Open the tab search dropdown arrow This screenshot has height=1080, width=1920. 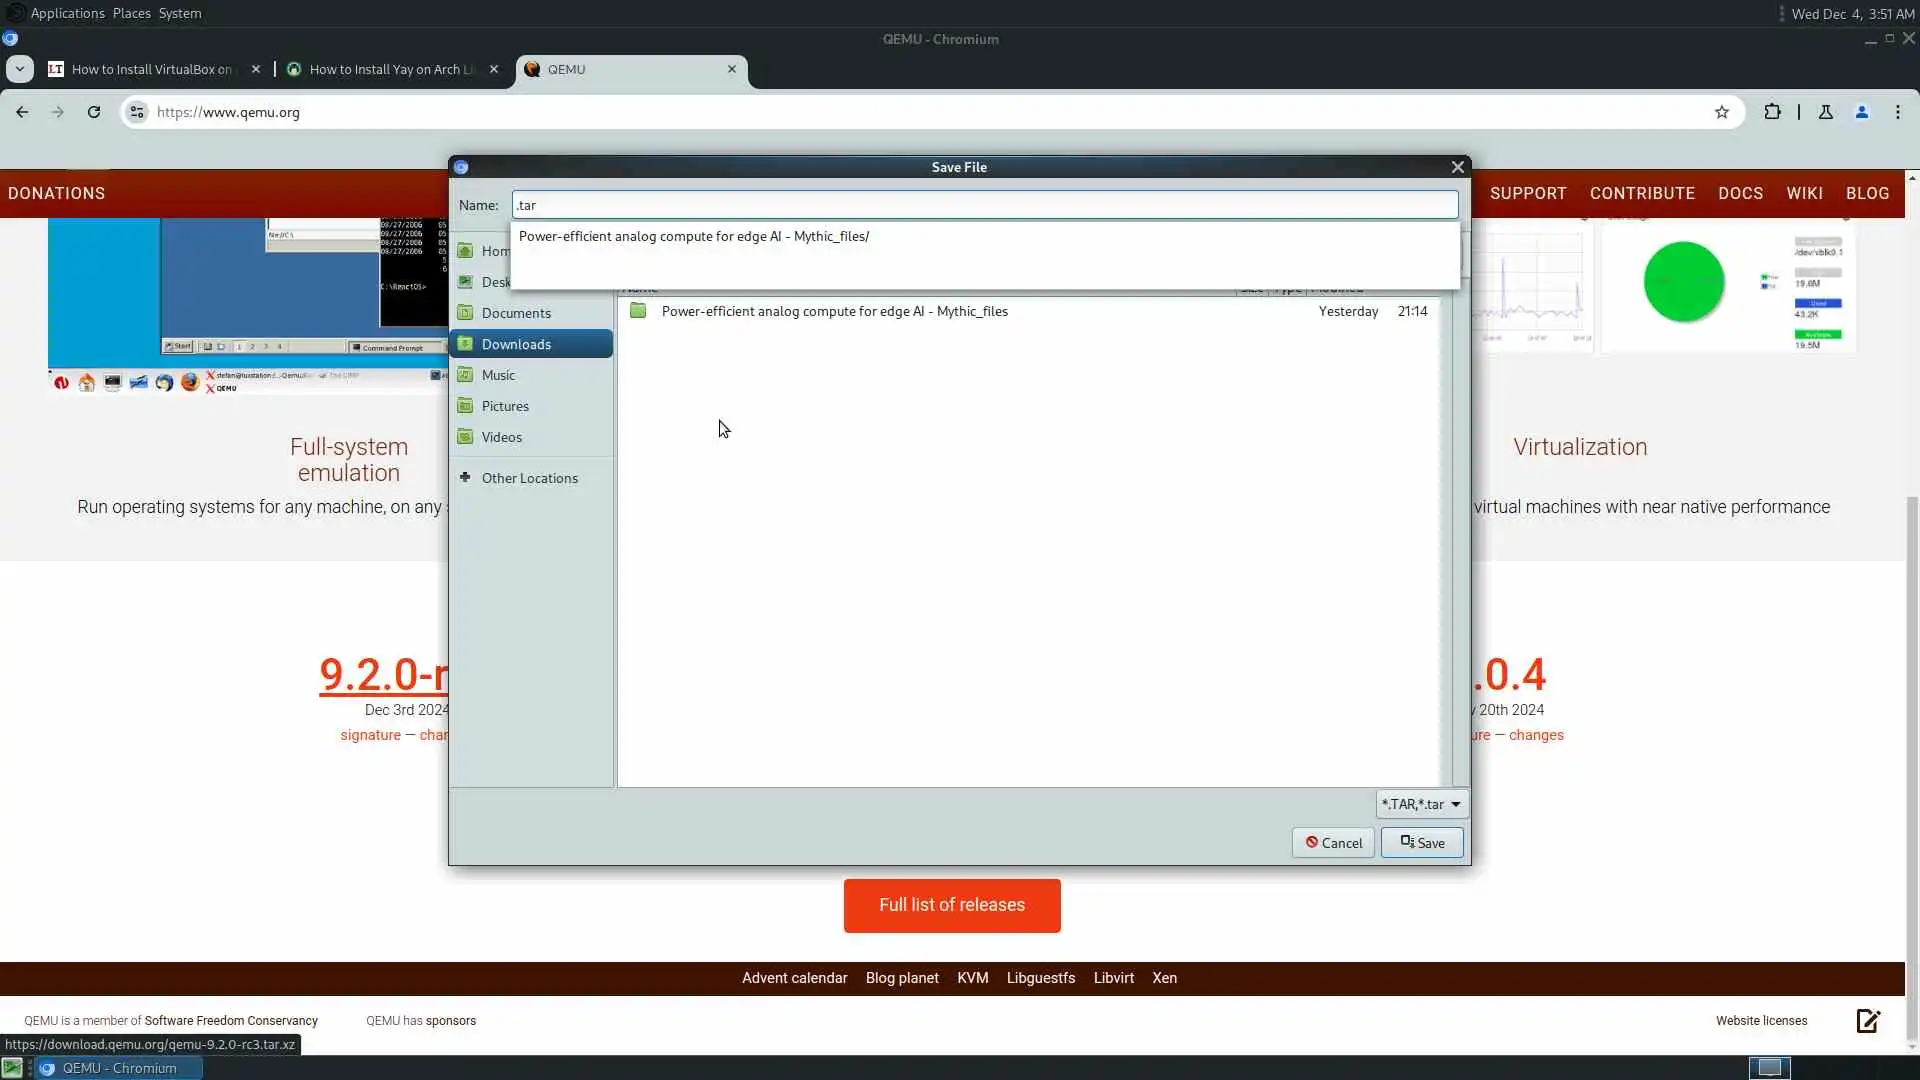19,69
